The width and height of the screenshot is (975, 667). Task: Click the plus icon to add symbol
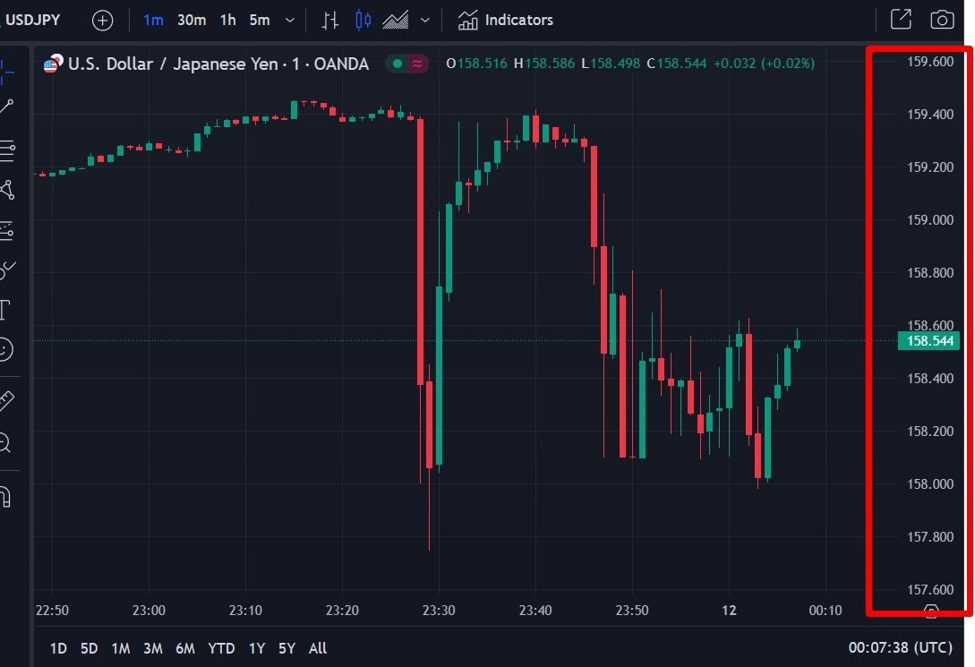[x=102, y=20]
